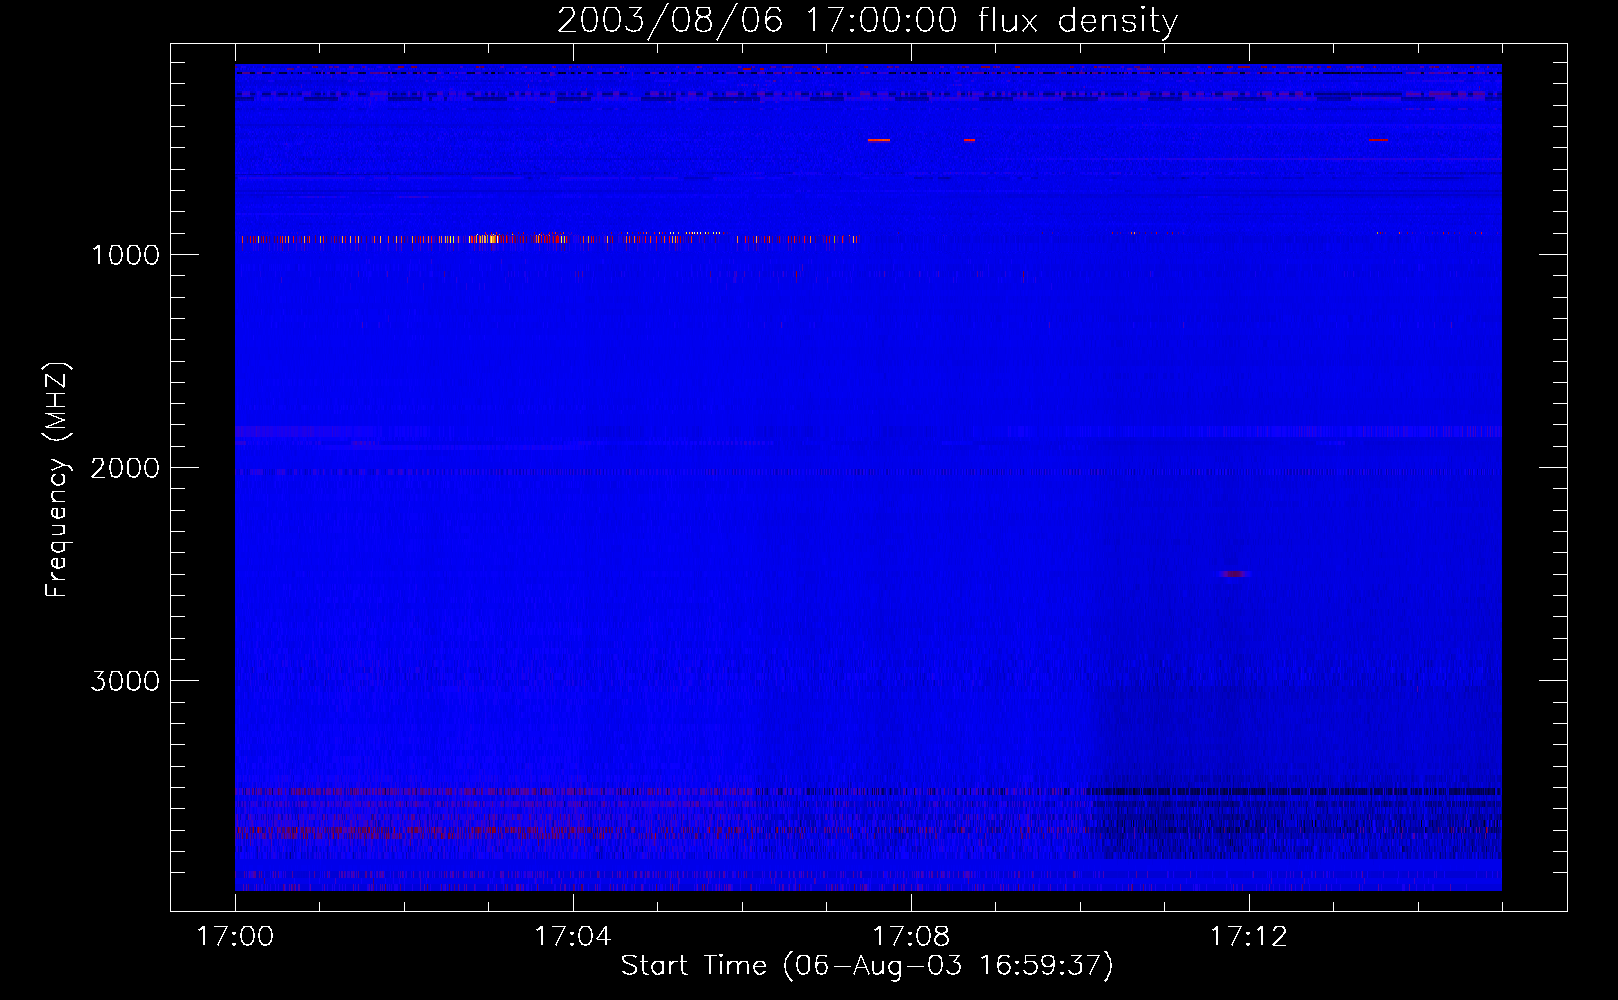
Task: Click the 17:00 time tick label
Action: click(x=235, y=937)
